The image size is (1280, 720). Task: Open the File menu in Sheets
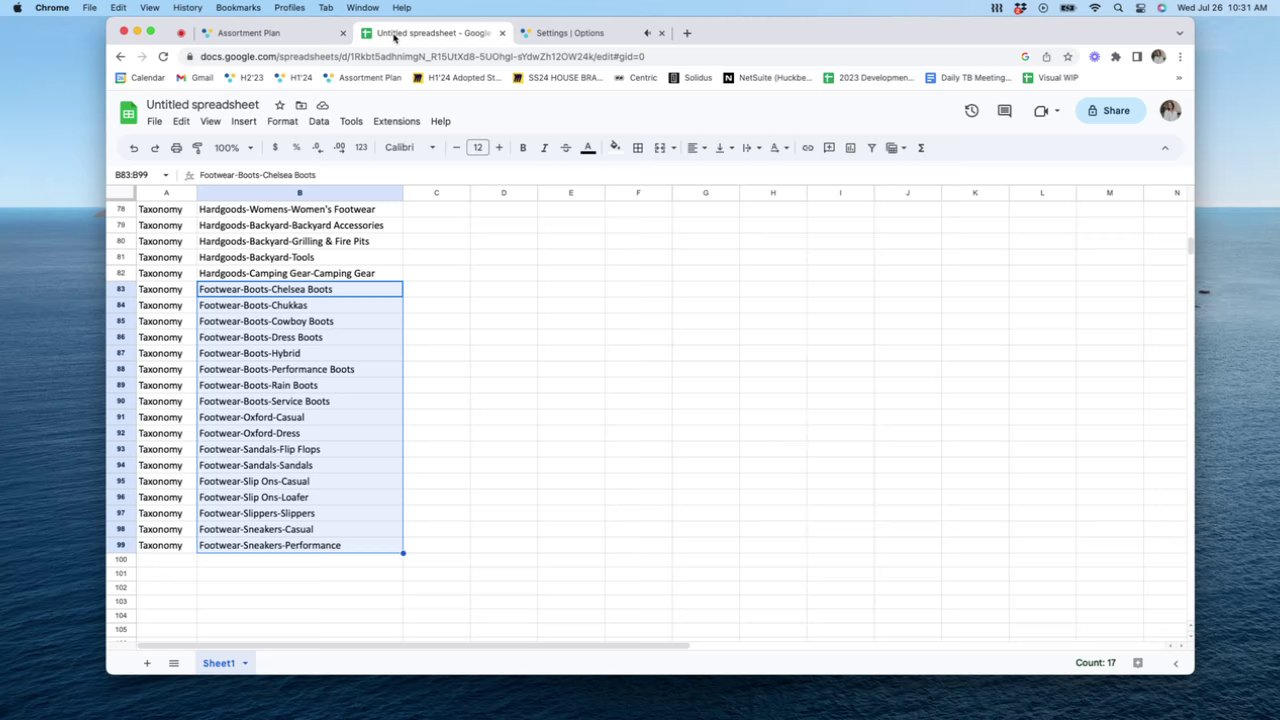[154, 121]
